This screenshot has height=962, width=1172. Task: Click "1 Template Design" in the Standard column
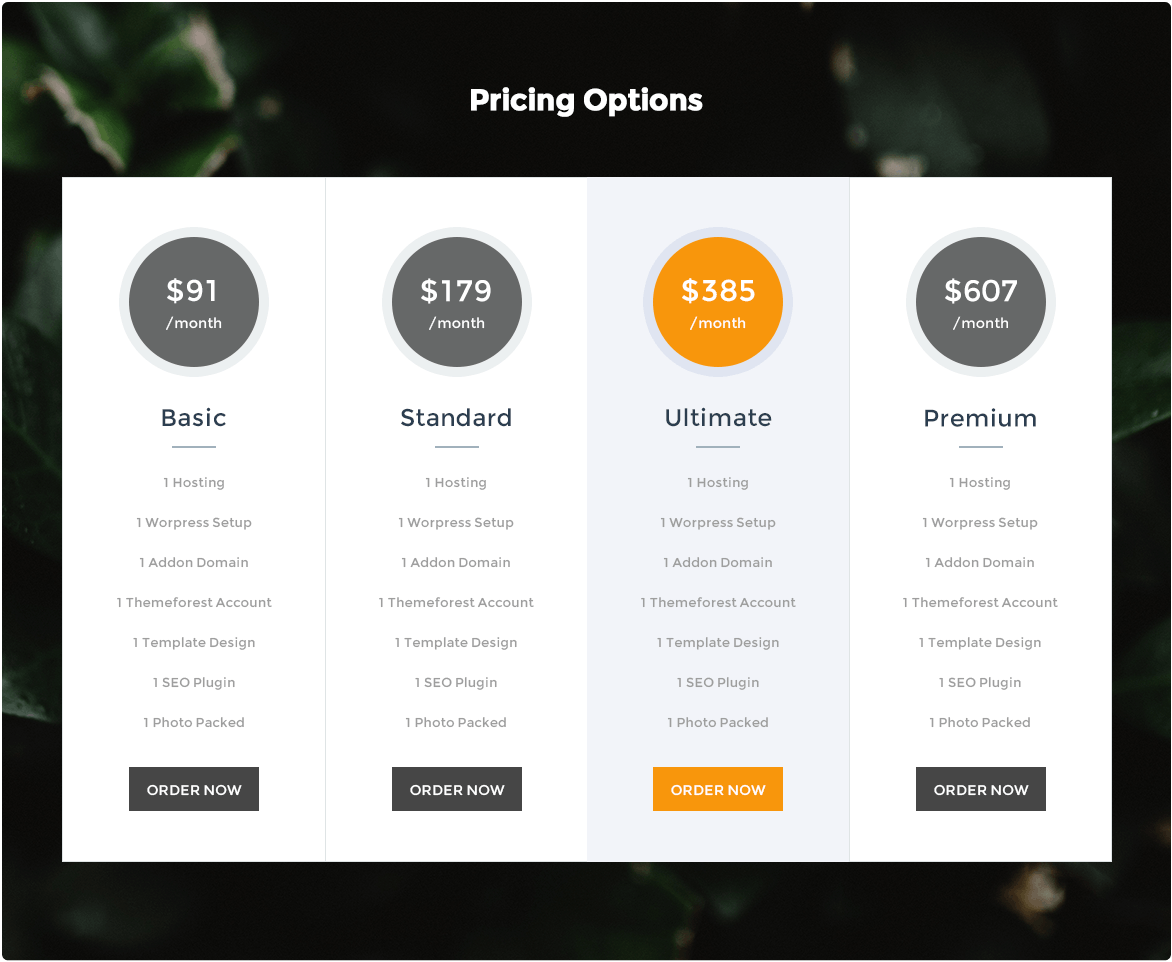click(x=456, y=643)
